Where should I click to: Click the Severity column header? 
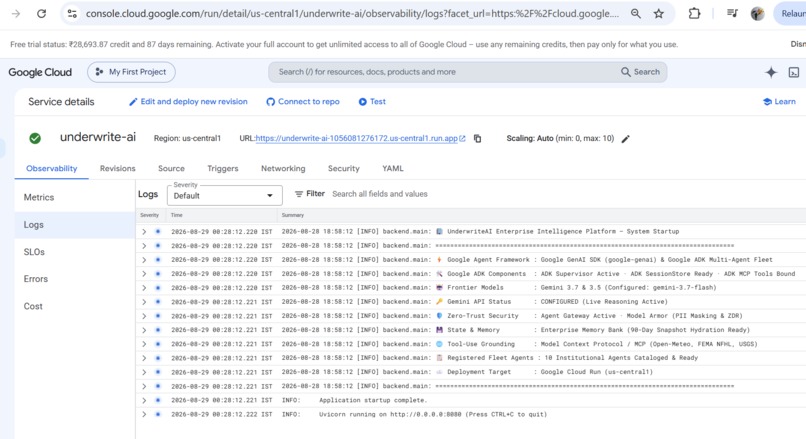click(150, 215)
